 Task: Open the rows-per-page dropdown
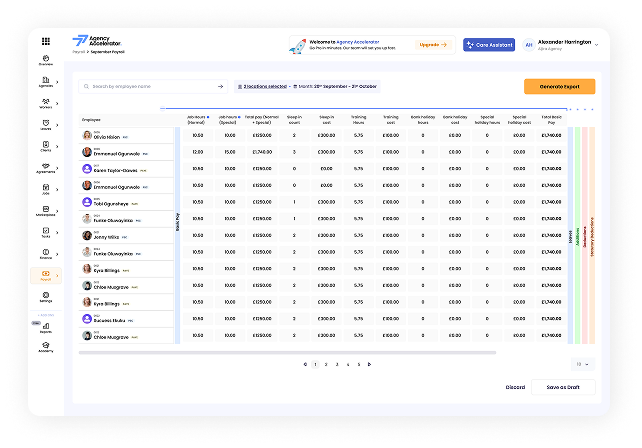tap(583, 364)
